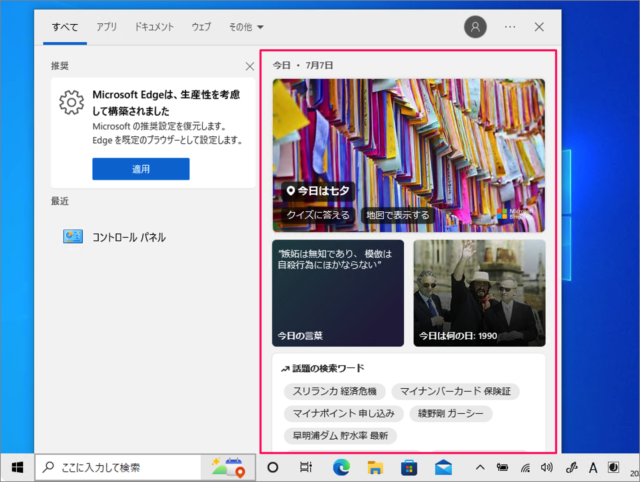Click the 適用 button
The height and width of the screenshot is (482, 640).
(141, 169)
